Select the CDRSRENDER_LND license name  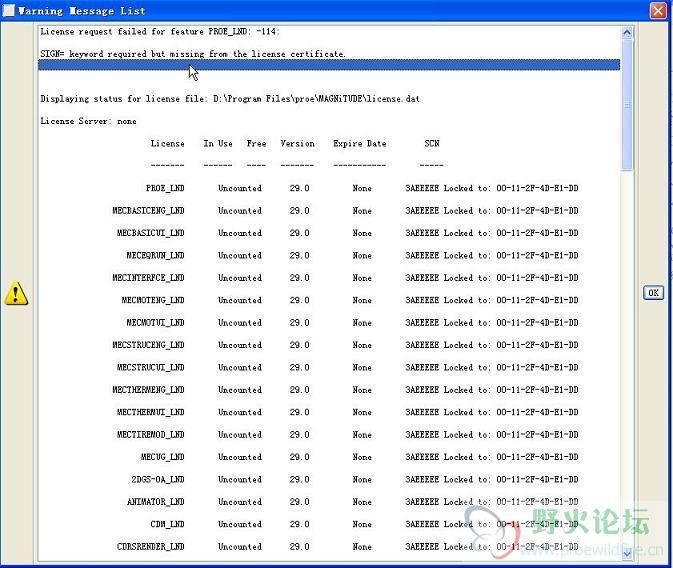tap(151, 547)
